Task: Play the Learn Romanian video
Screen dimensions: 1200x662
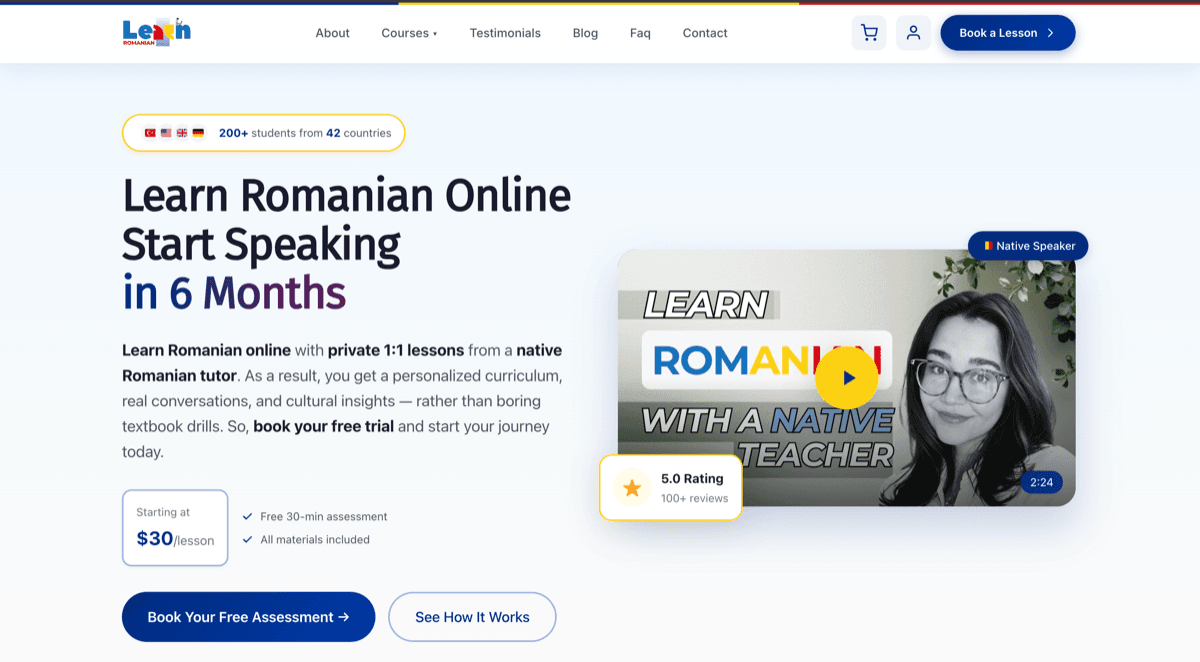Action: [x=847, y=377]
